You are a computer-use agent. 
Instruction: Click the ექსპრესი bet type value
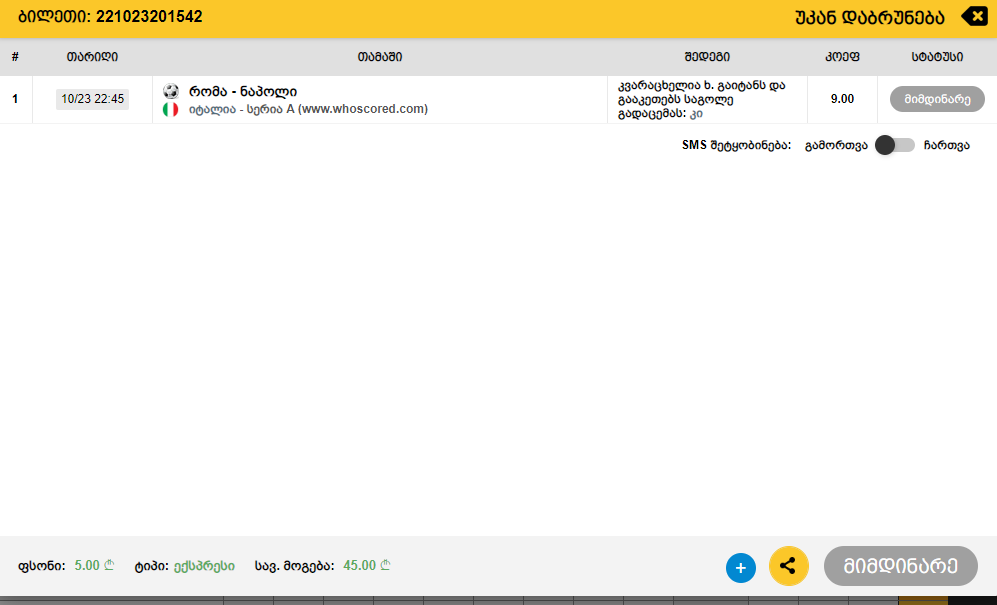(204, 566)
